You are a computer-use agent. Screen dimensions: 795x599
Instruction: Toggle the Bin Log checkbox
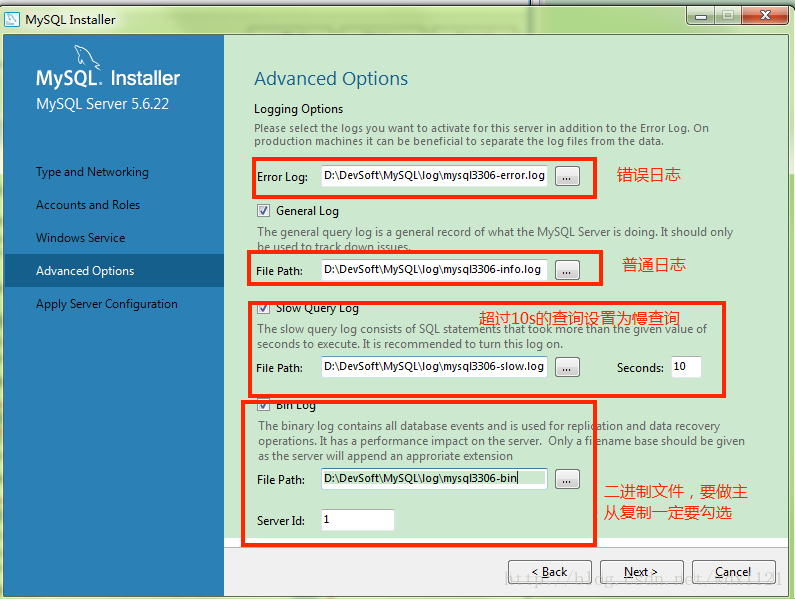(x=263, y=405)
